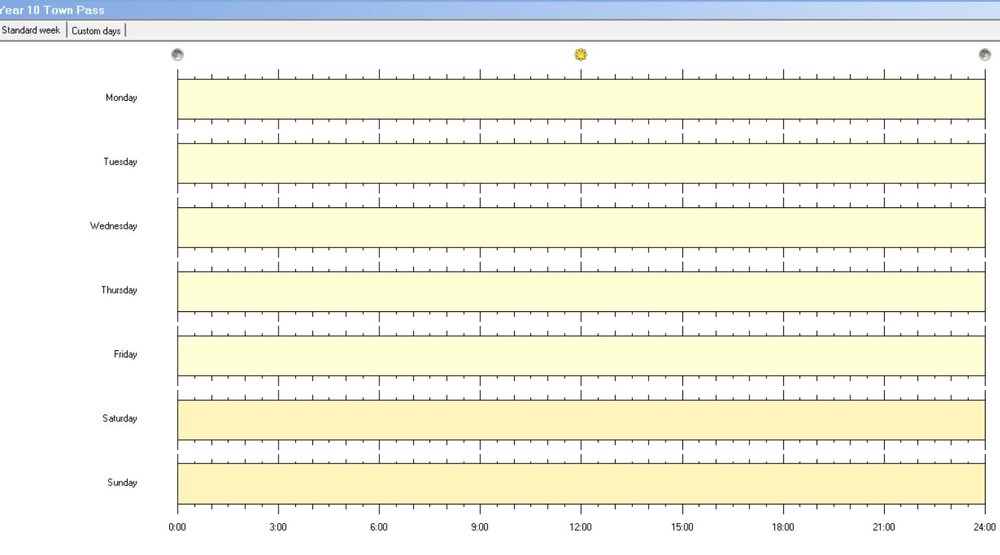This screenshot has width=1000, height=555.
Task: Select the Monday schedule bar
Action: [x=581, y=99]
